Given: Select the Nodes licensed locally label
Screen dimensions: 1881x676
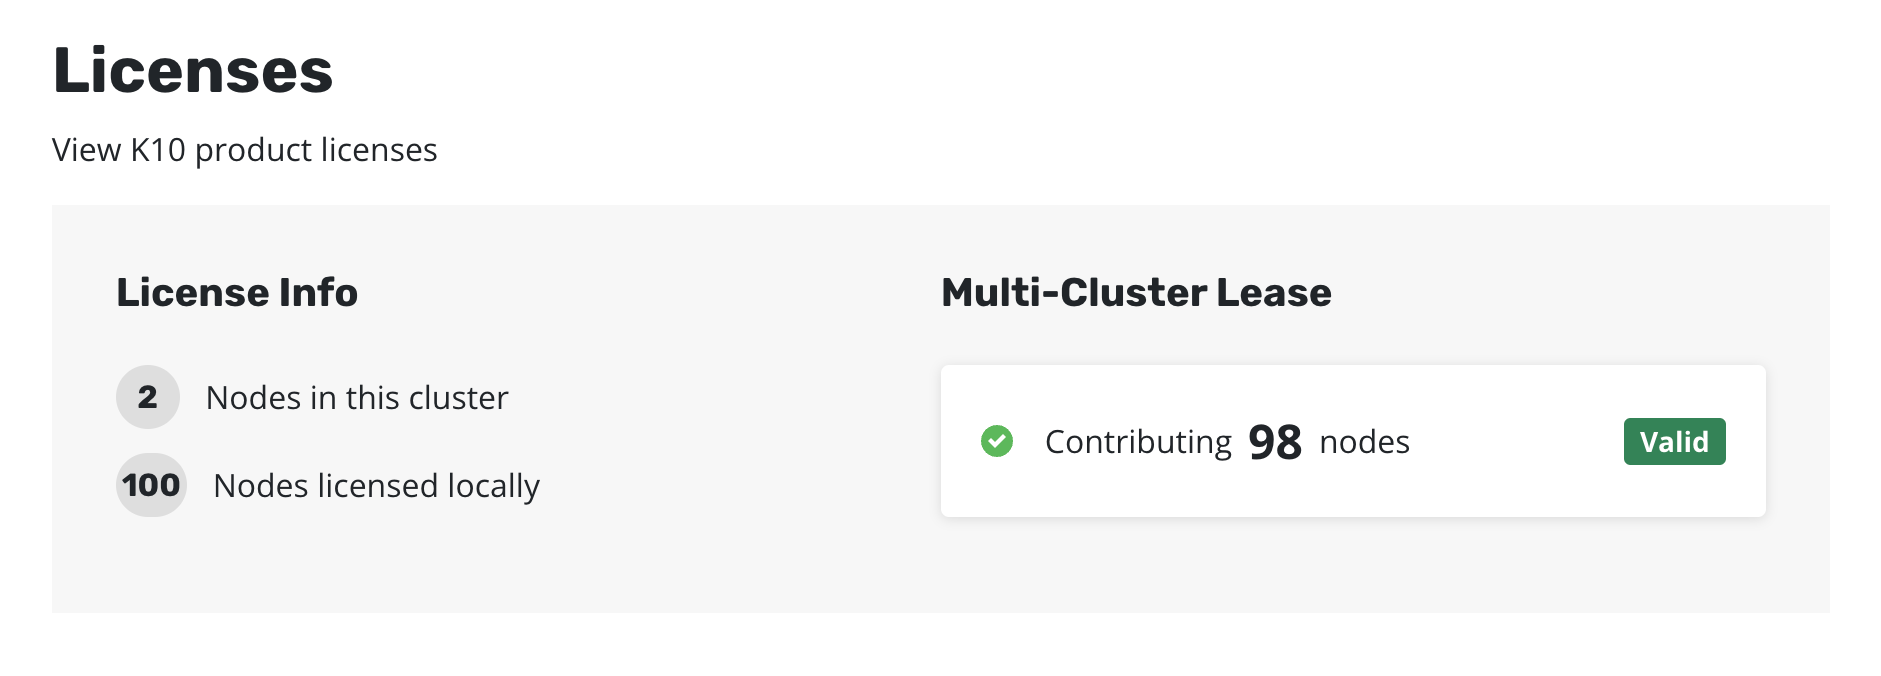Looking at the screenshot, I should click(x=376, y=486).
